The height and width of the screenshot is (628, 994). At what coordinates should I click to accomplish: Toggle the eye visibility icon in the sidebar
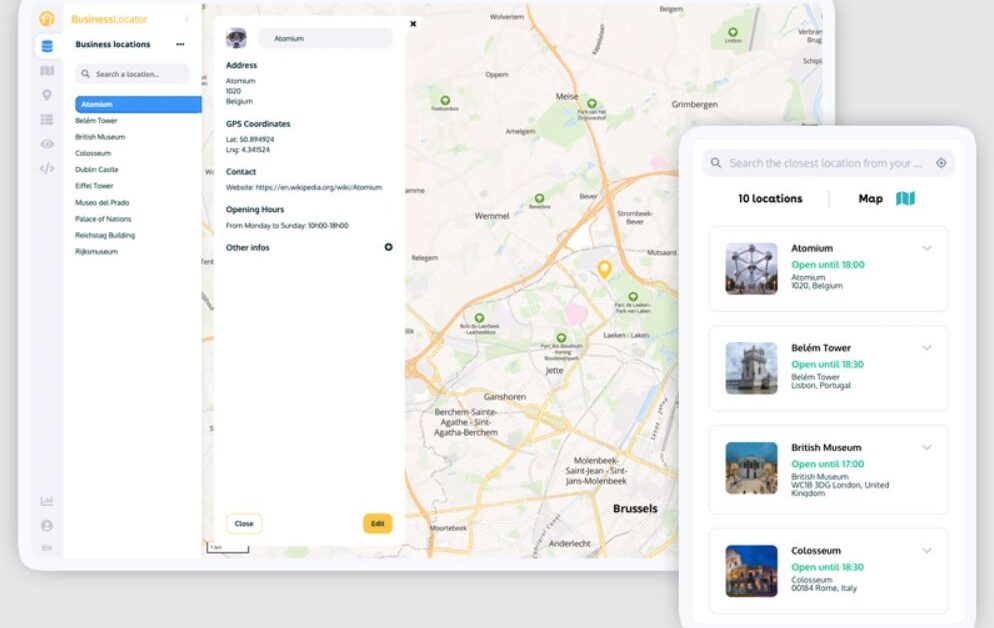click(x=46, y=144)
